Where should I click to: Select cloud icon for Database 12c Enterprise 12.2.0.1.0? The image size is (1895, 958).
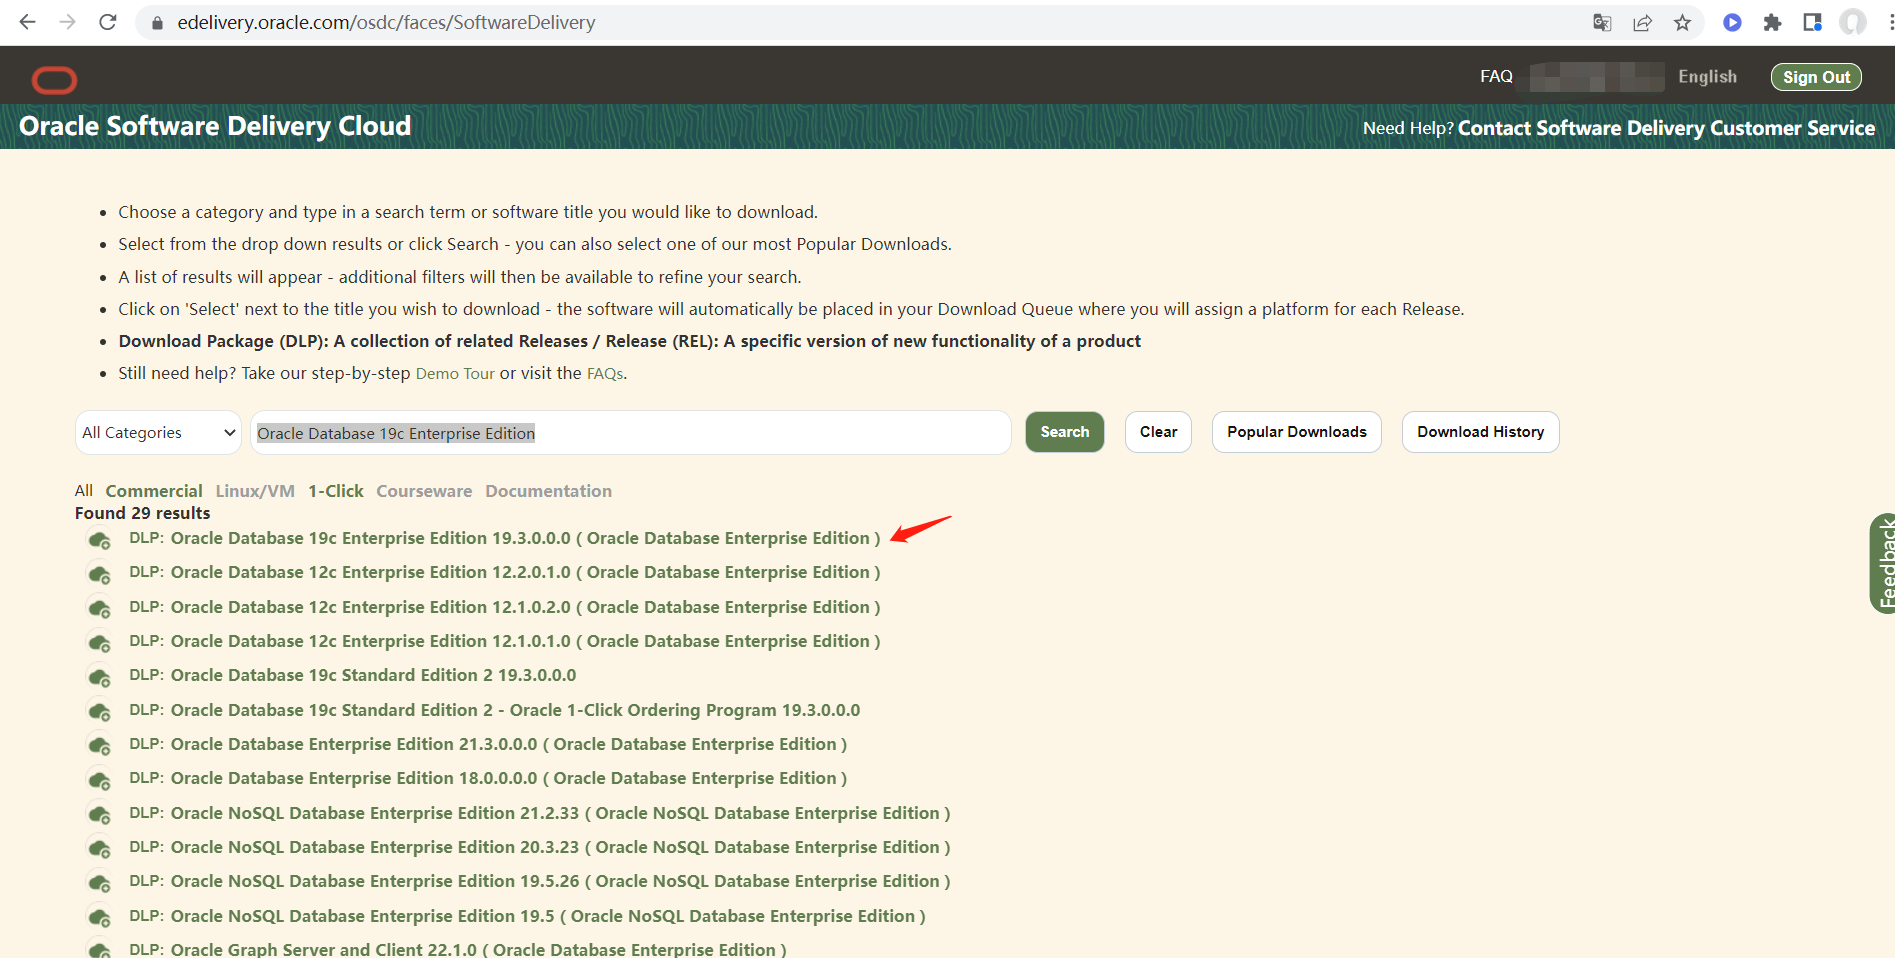[99, 575]
